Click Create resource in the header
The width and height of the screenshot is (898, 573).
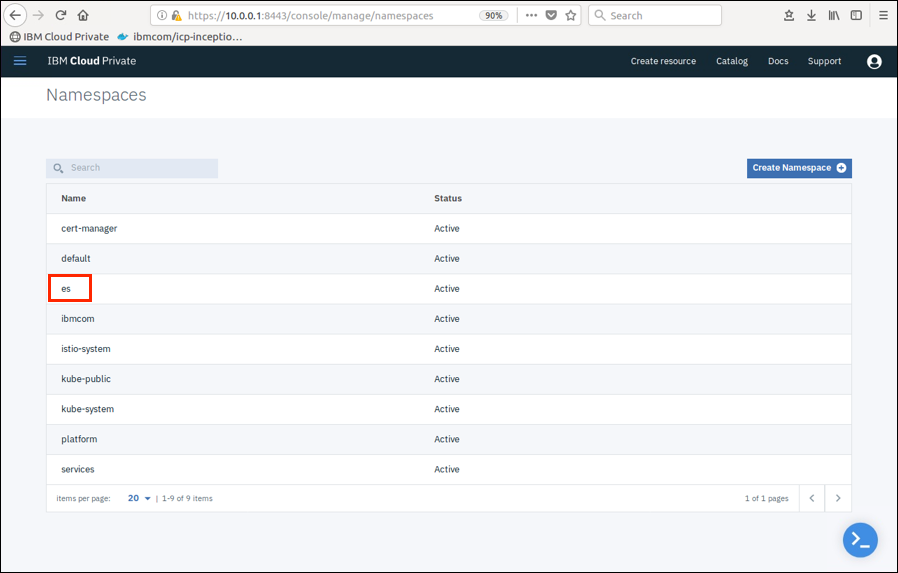point(663,61)
